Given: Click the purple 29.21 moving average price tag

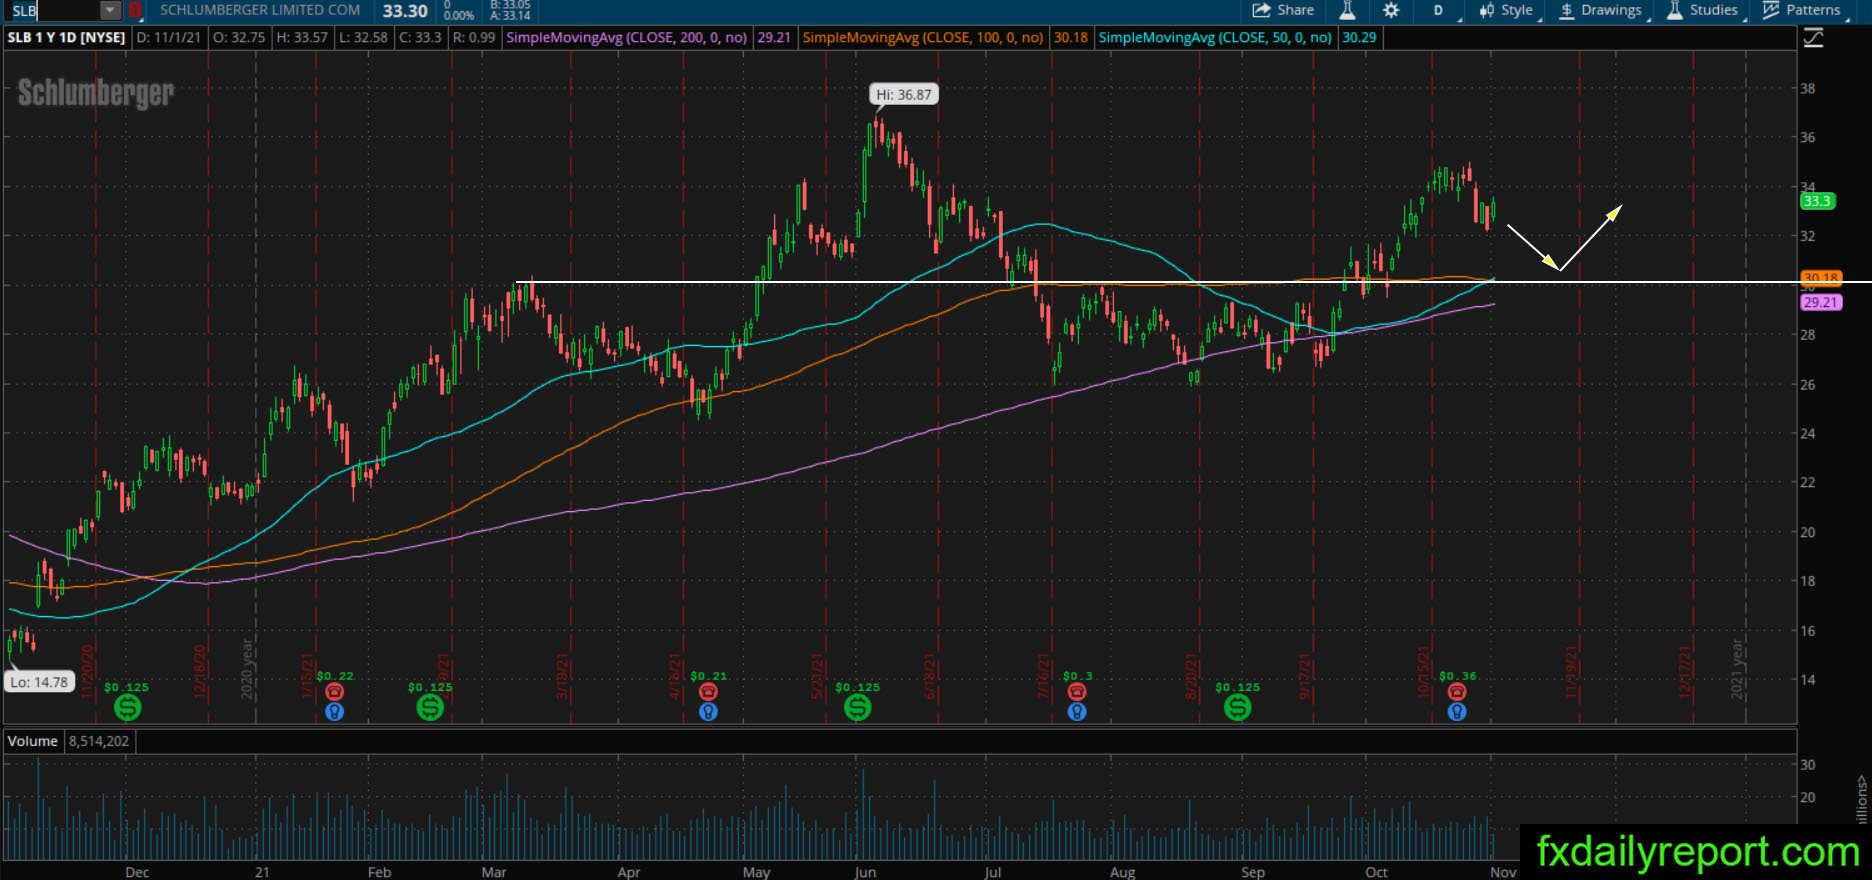Looking at the screenshot, I should 1821,302.
